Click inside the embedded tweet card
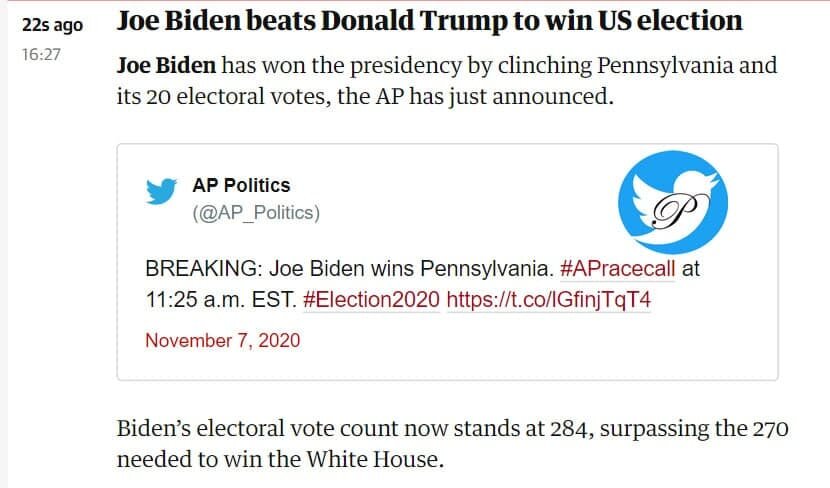 tap(447, 262)
